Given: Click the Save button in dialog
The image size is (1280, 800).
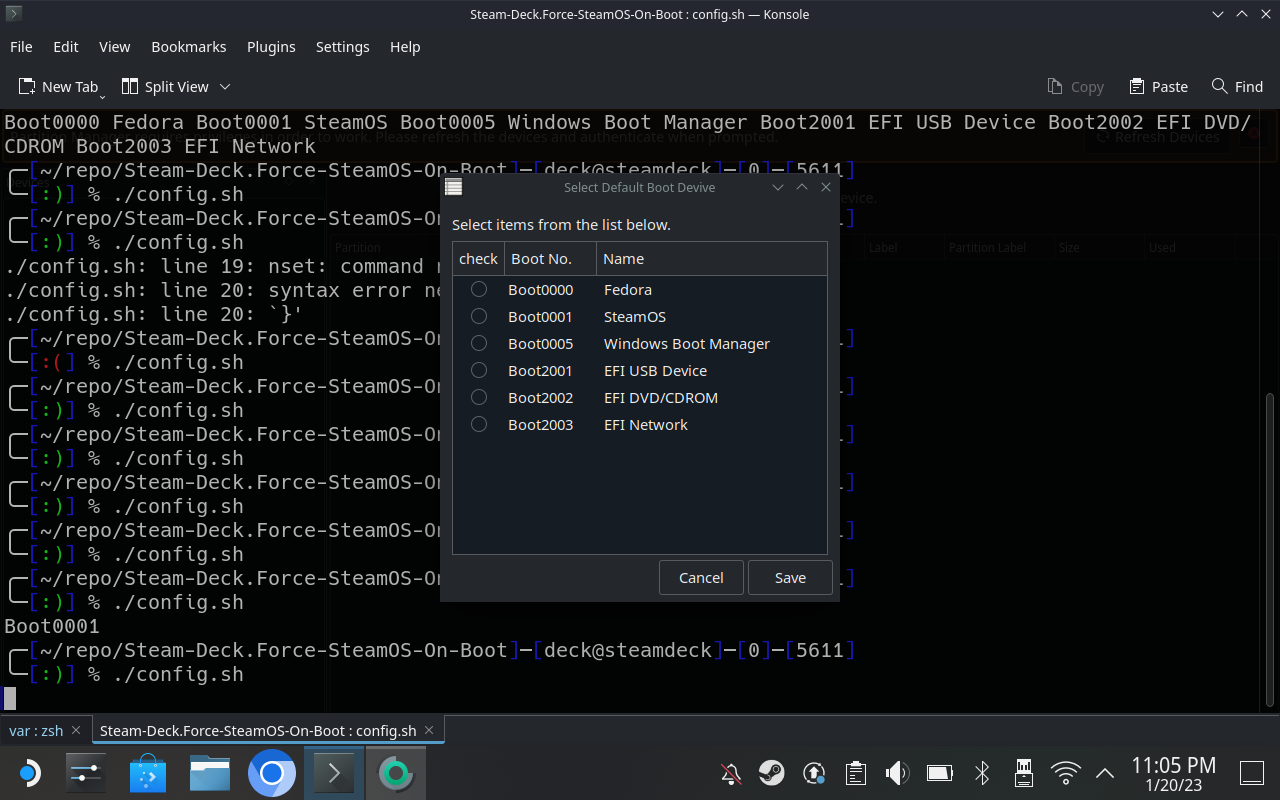Looking at the screenshot, I should (x=790, y=578).
